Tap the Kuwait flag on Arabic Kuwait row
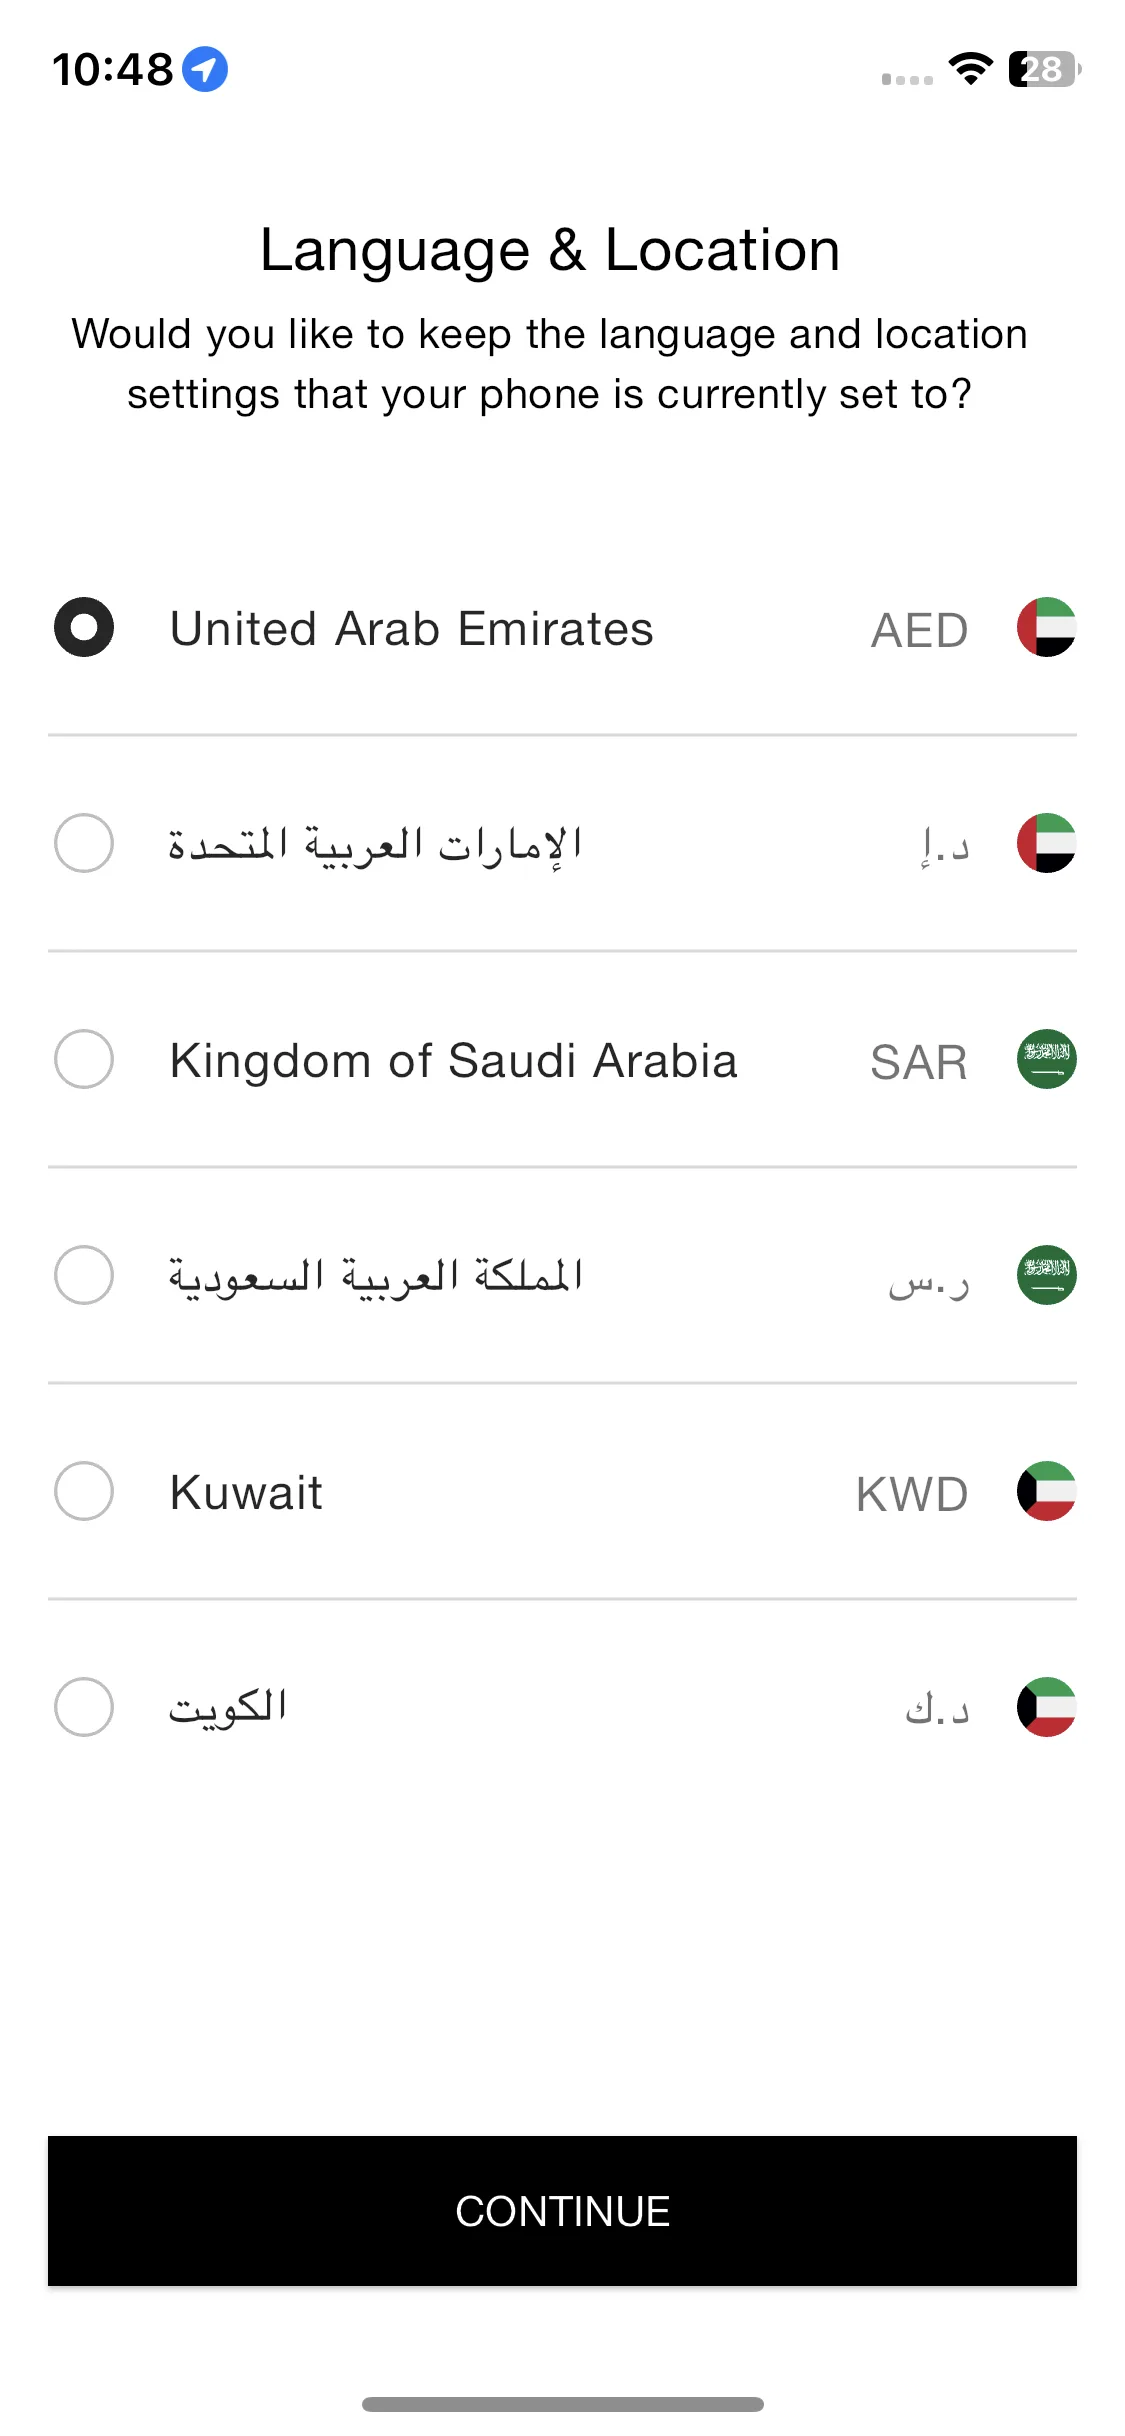The height and width of the screenshot is (2436, 1125). (1046, 1707)
